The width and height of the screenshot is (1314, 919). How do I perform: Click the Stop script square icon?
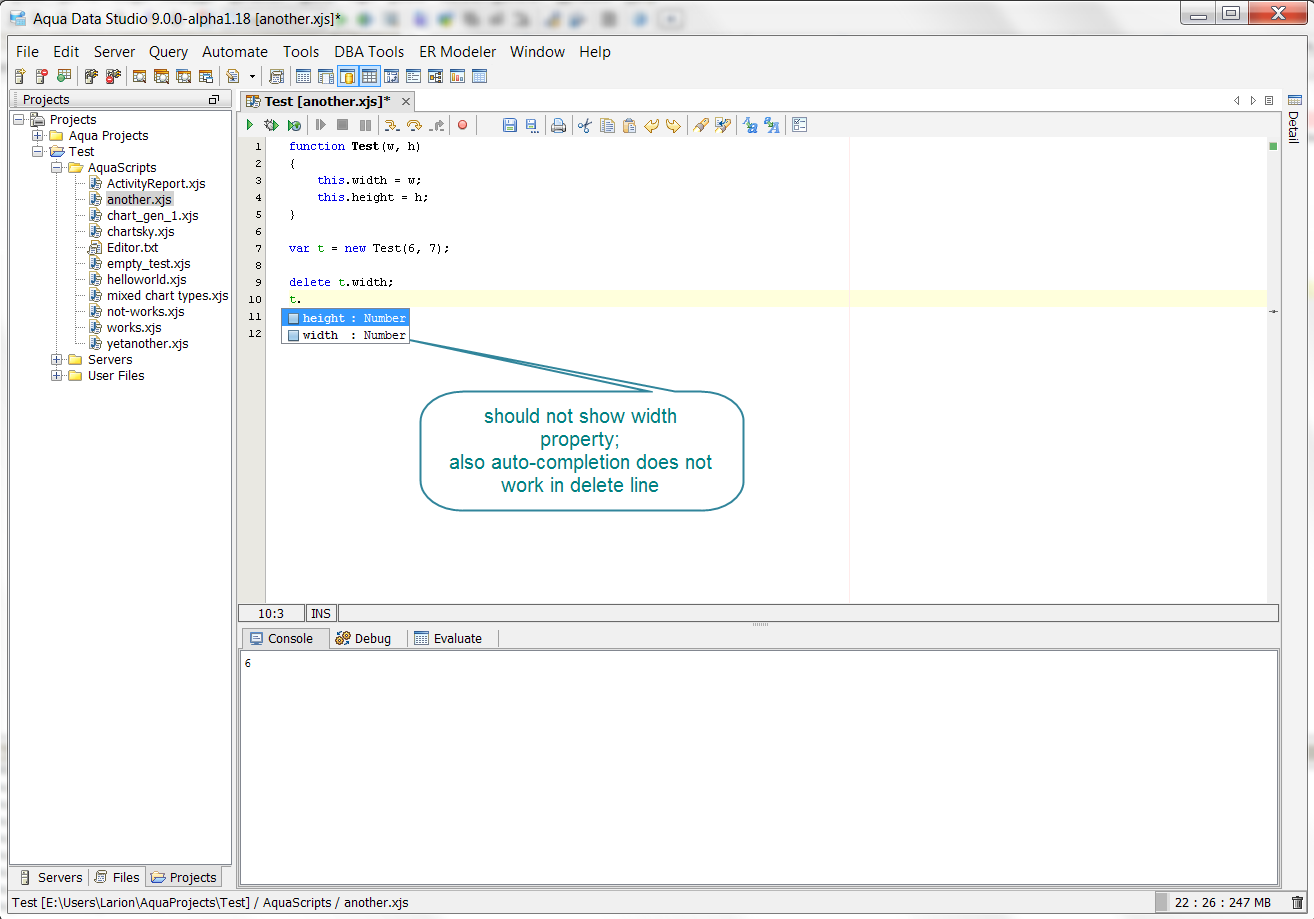coord(342,125)
